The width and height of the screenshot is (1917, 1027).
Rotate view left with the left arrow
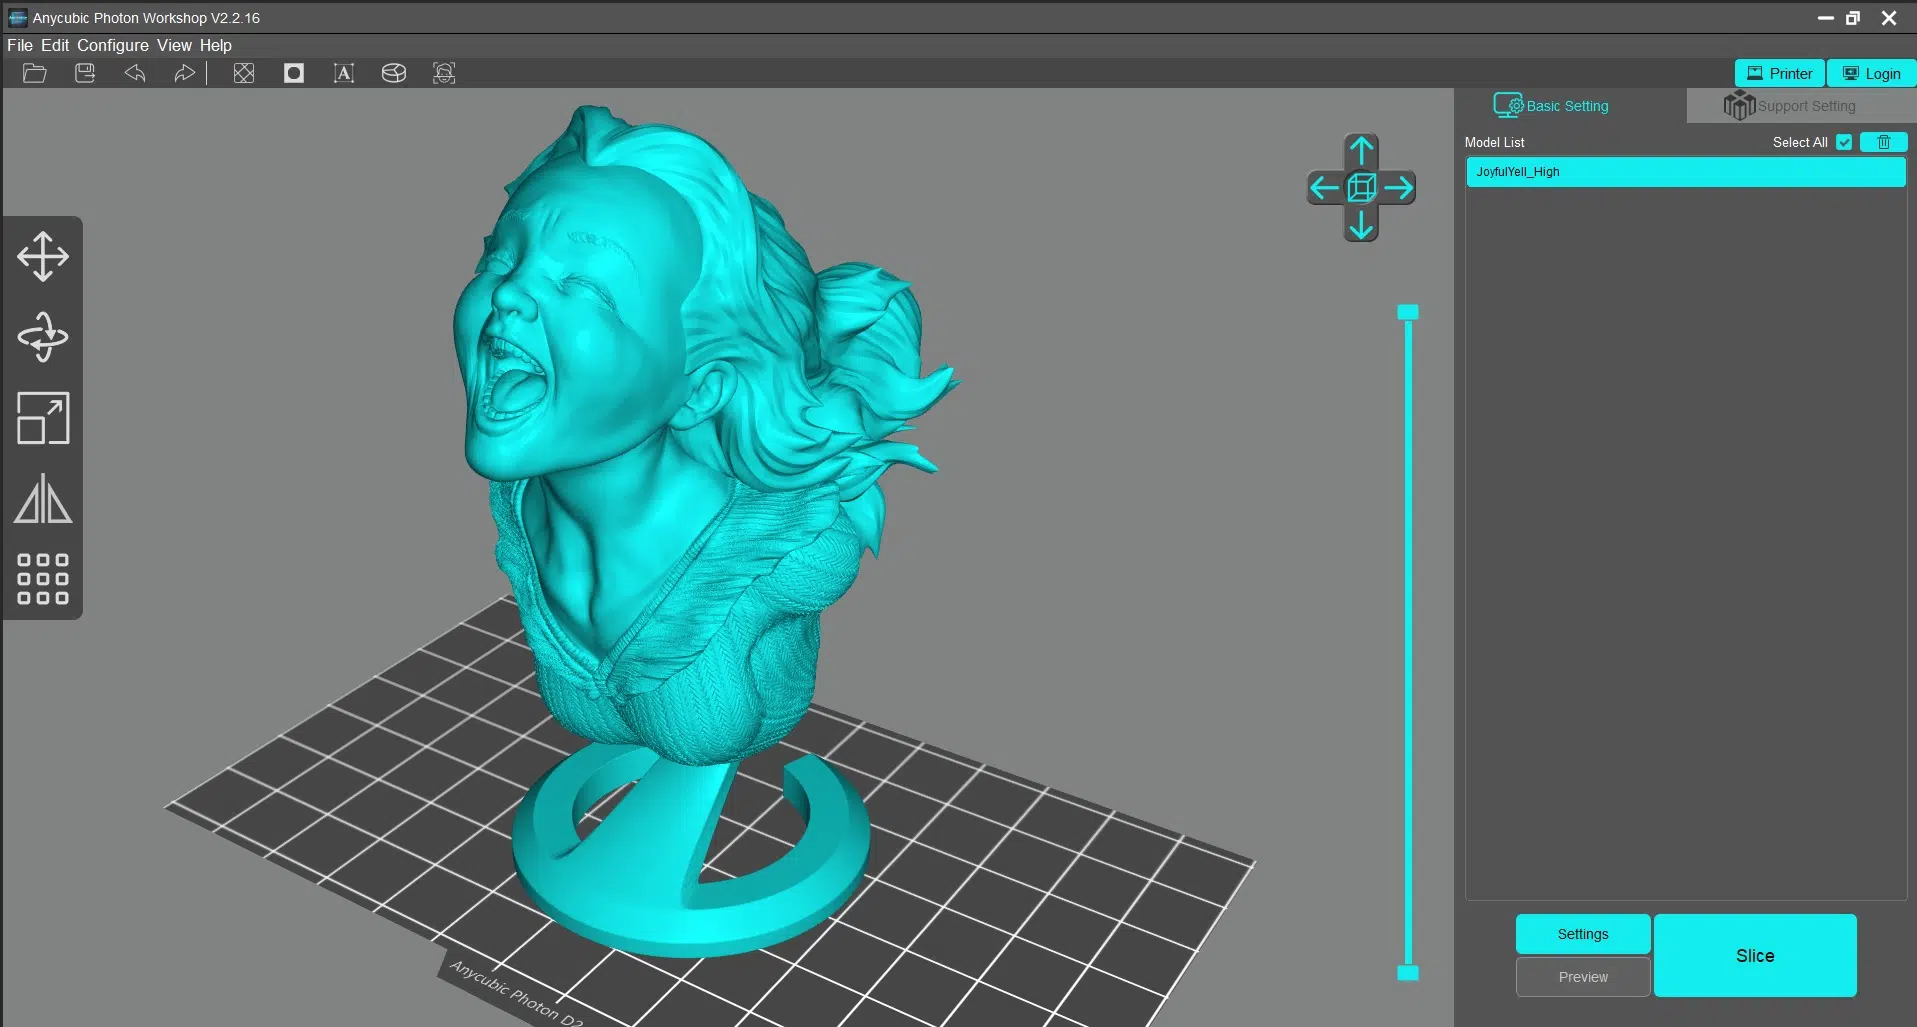(x=1324, y=187)
